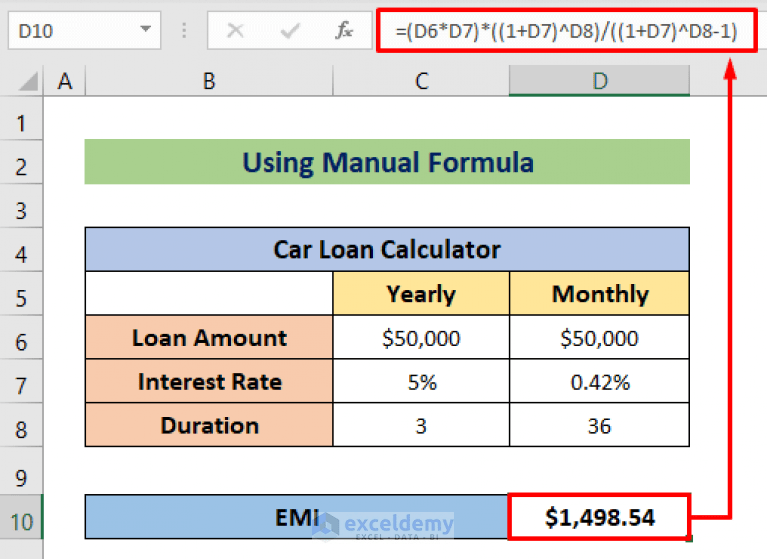Click the Enter checkmark formula icon
The image size is (767, 559).
pos(290,31)
